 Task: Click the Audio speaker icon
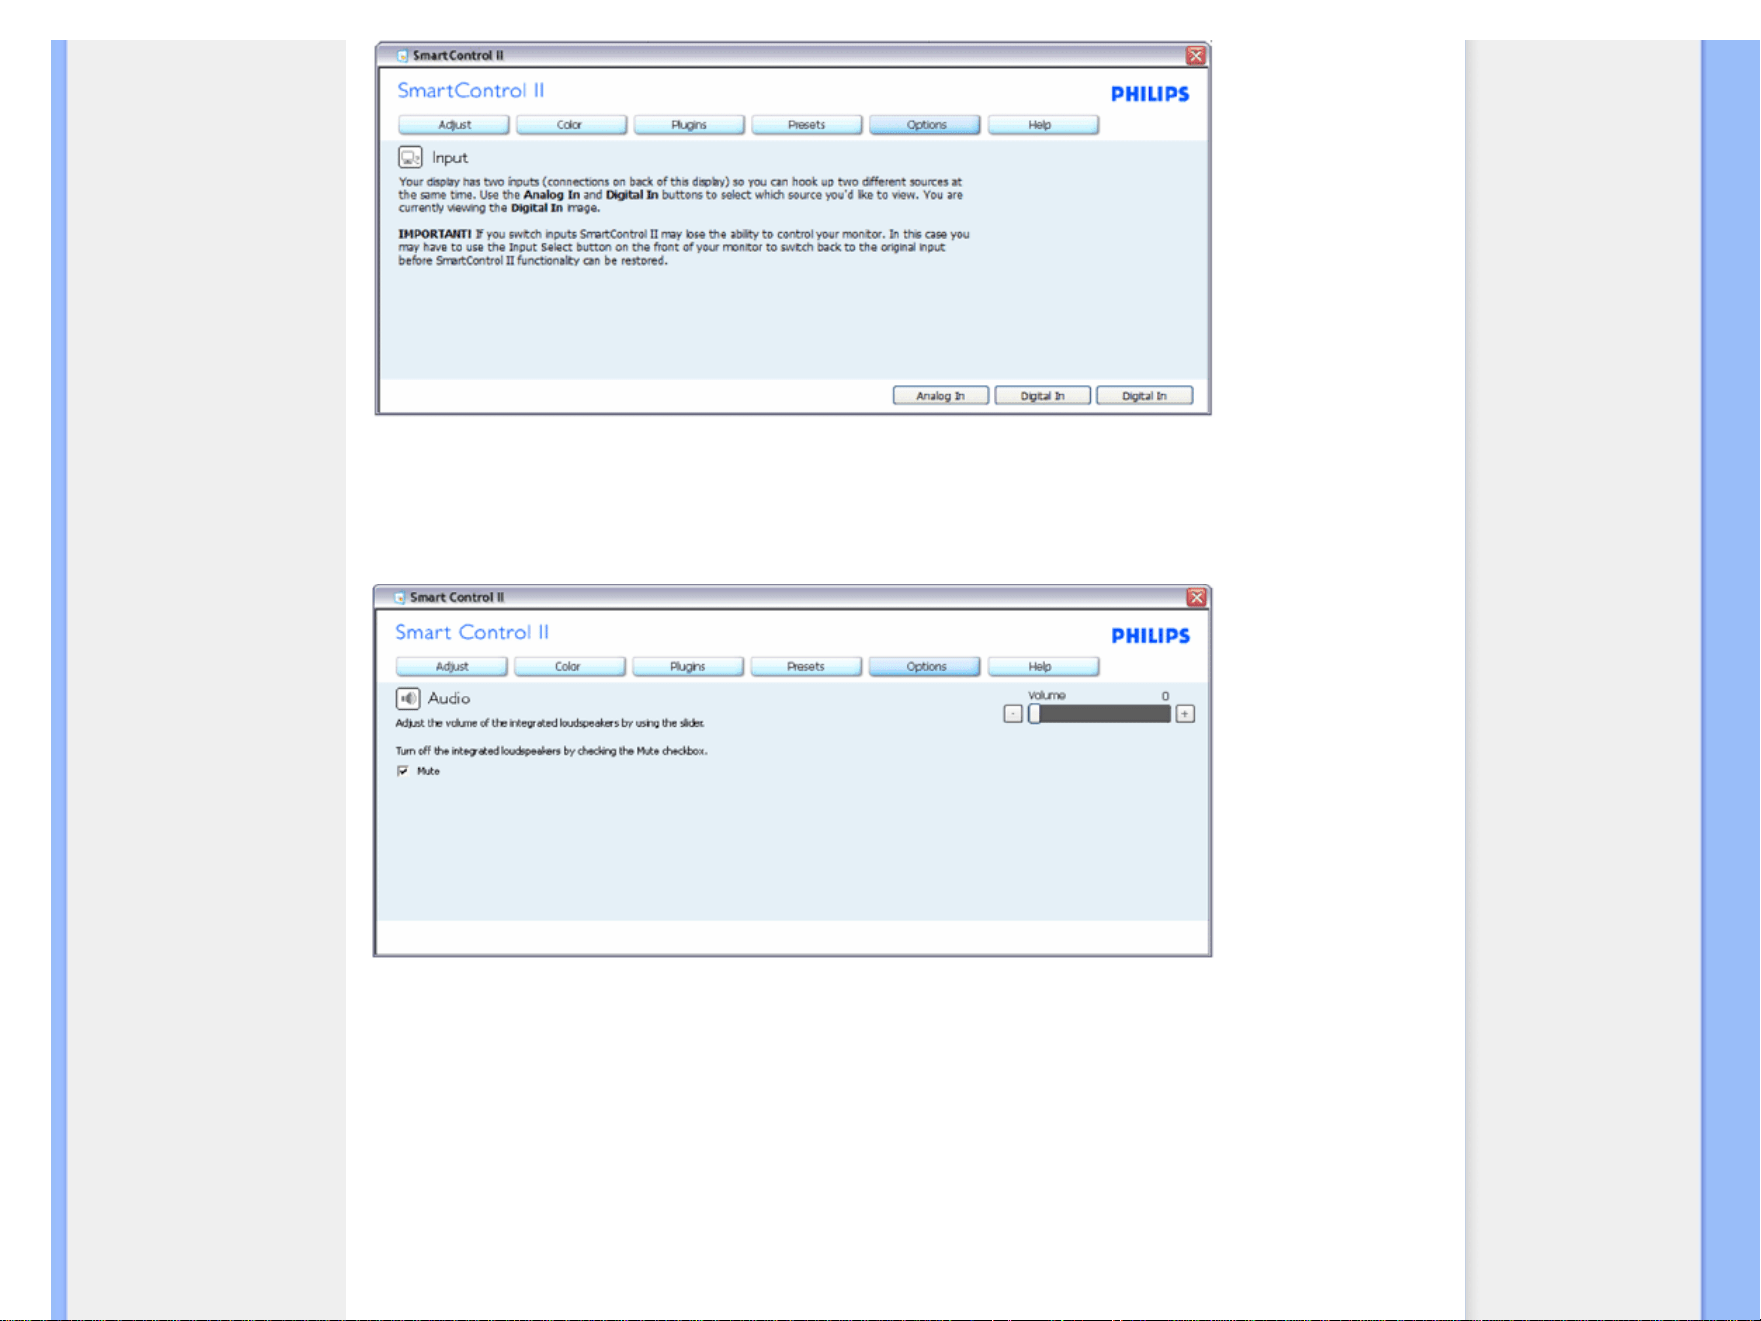click(407, 698)
